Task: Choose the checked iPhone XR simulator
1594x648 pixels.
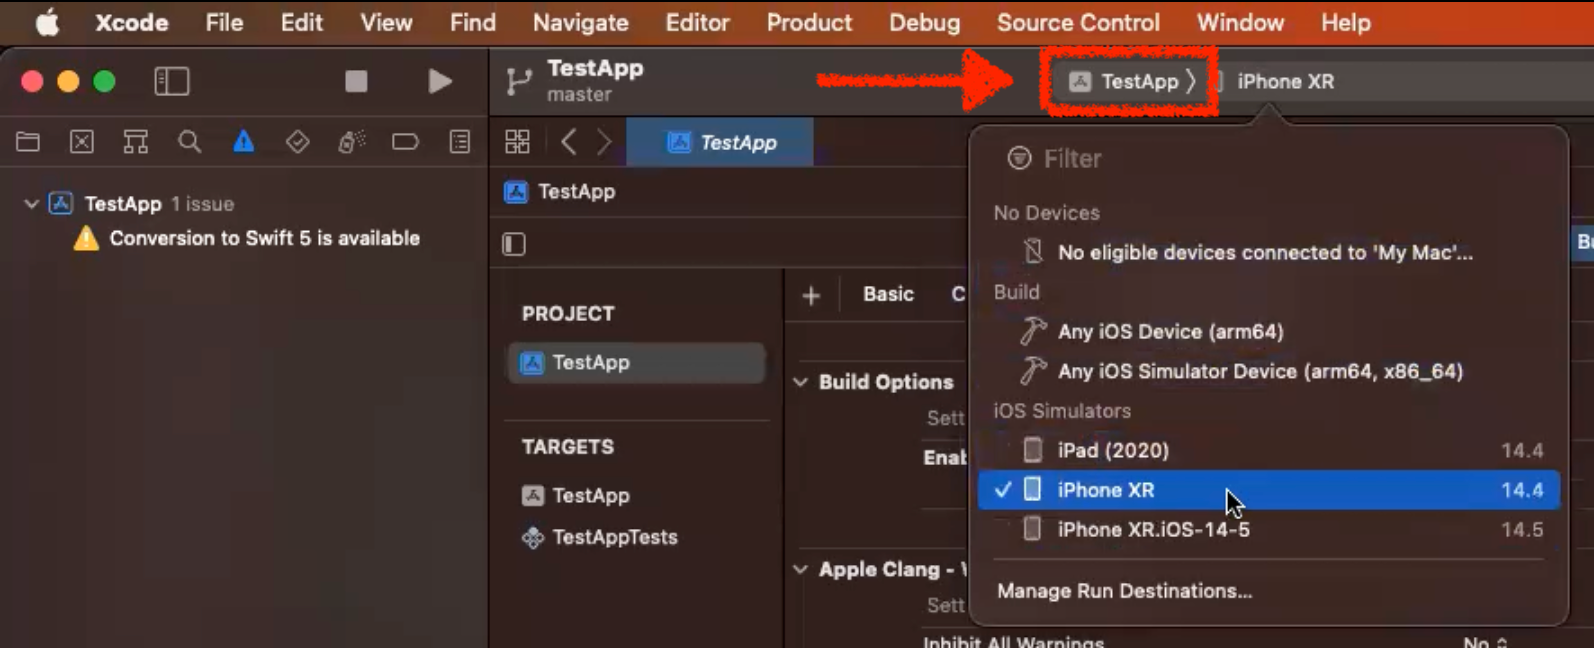Action: click(x=1269, y=490)
